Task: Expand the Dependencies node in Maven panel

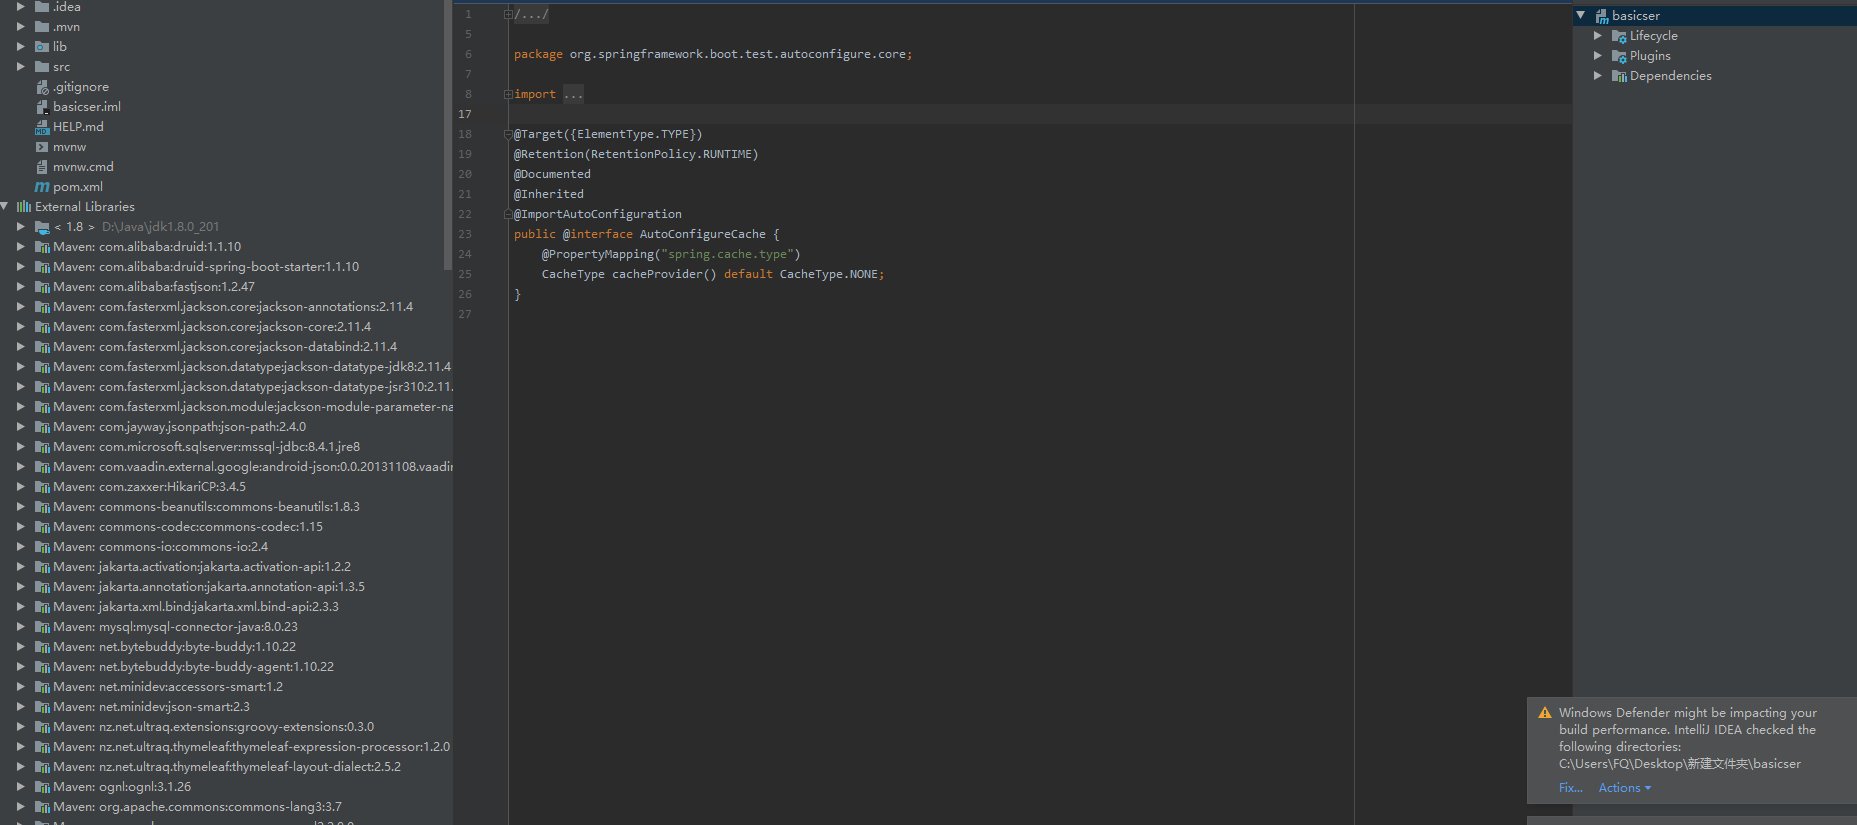Action: 1598,76
